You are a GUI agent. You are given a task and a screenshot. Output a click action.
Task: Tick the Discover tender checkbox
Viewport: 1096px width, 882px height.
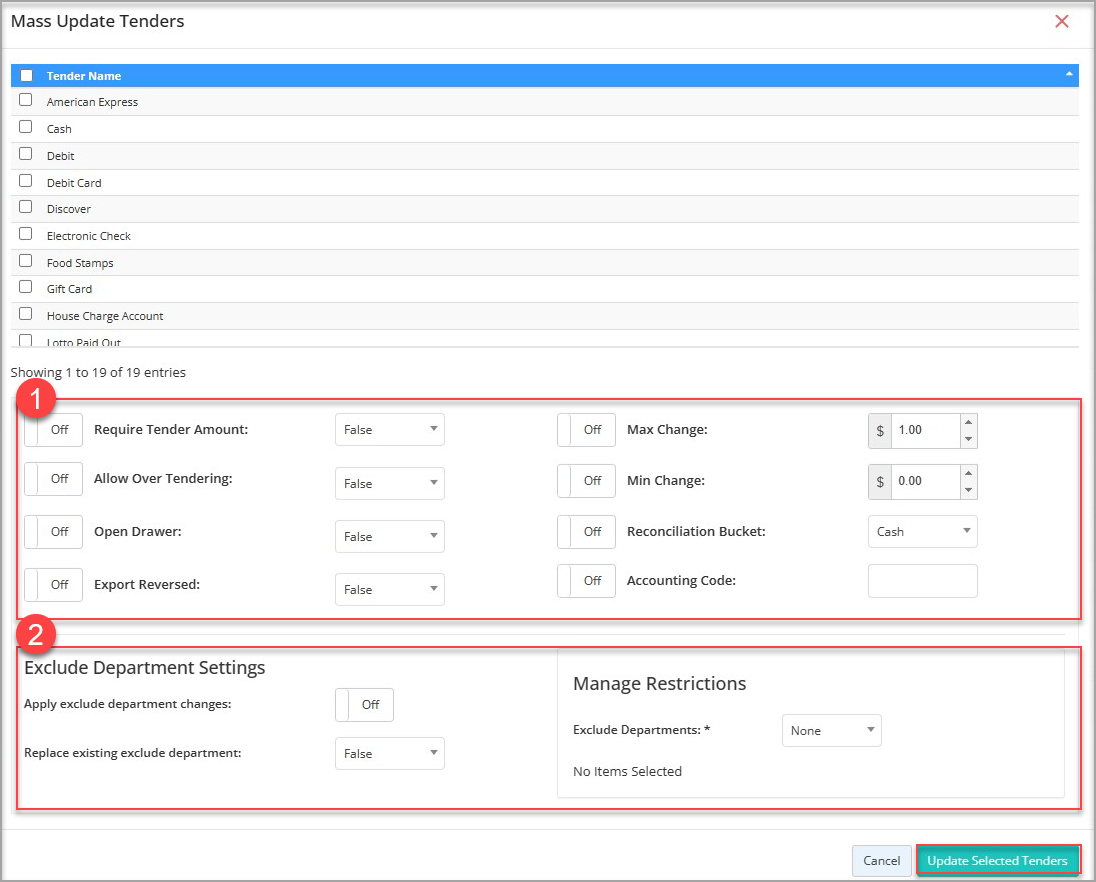[x=26, y=207]
